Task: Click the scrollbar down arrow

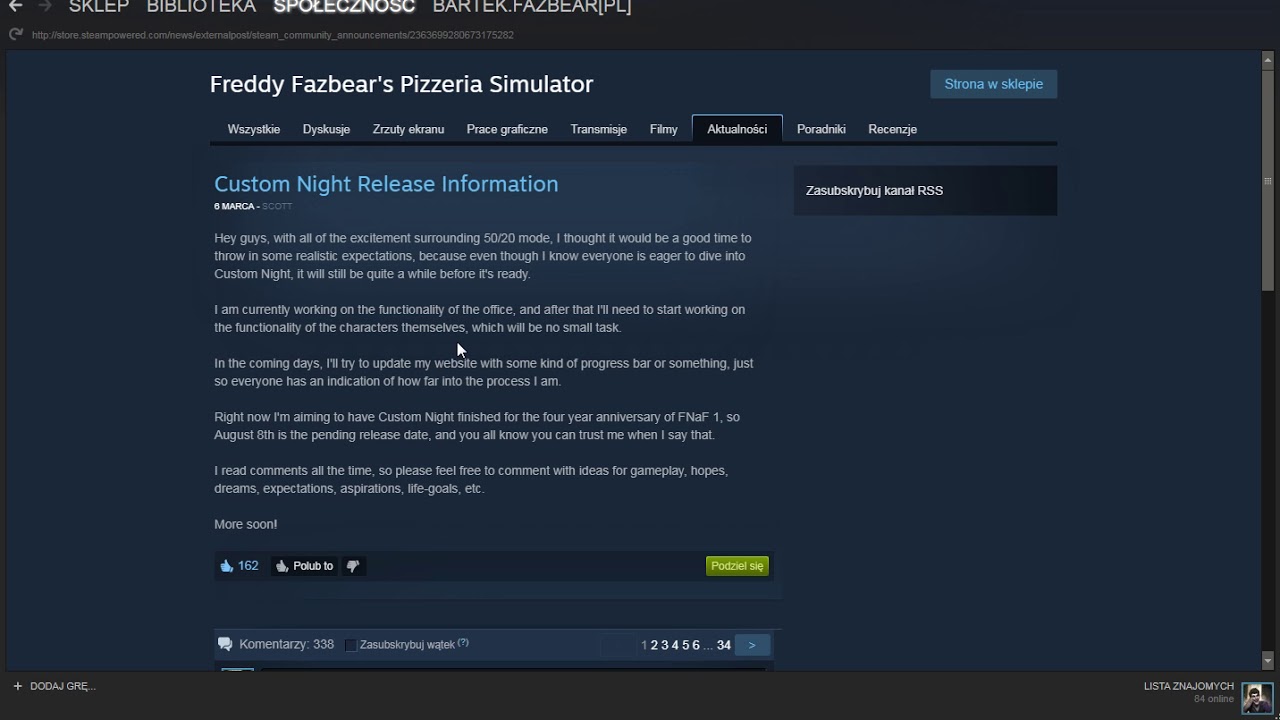Action: tap(1268, 660)
